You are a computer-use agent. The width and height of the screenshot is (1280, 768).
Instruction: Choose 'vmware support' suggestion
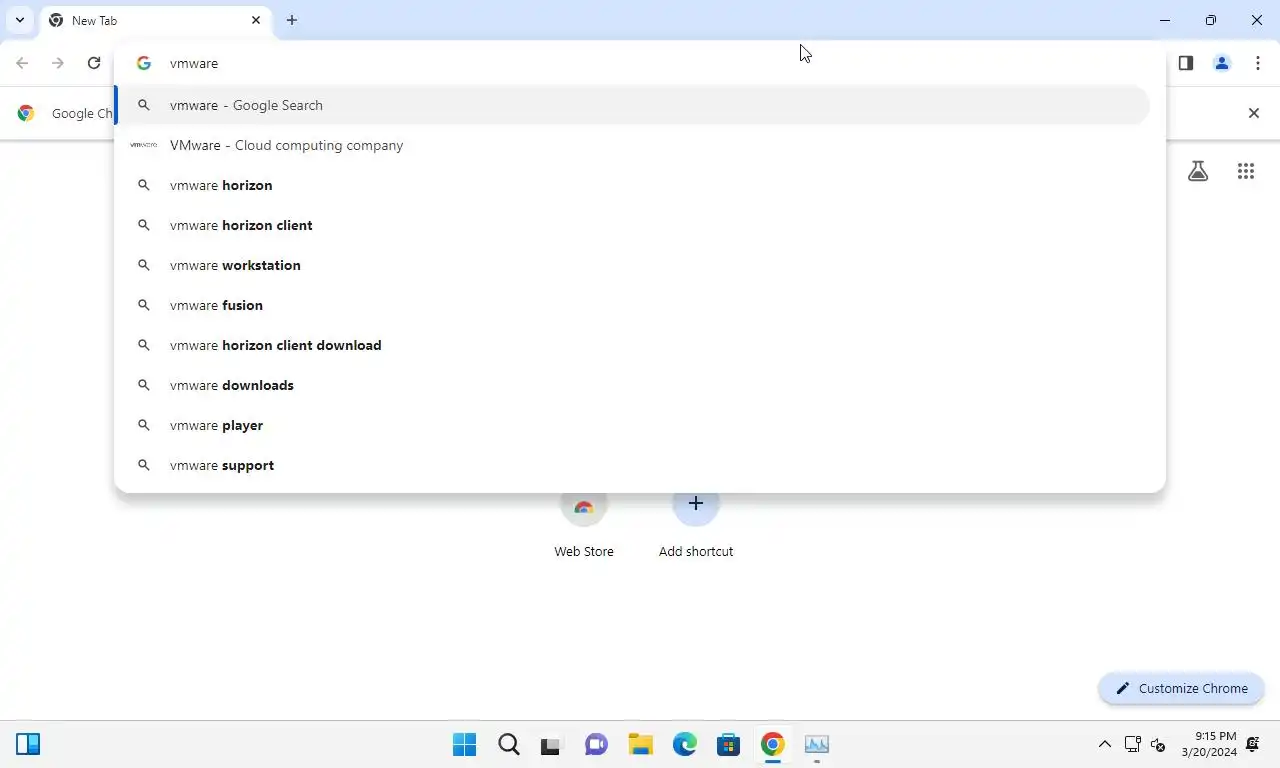(x=632, y=465)
